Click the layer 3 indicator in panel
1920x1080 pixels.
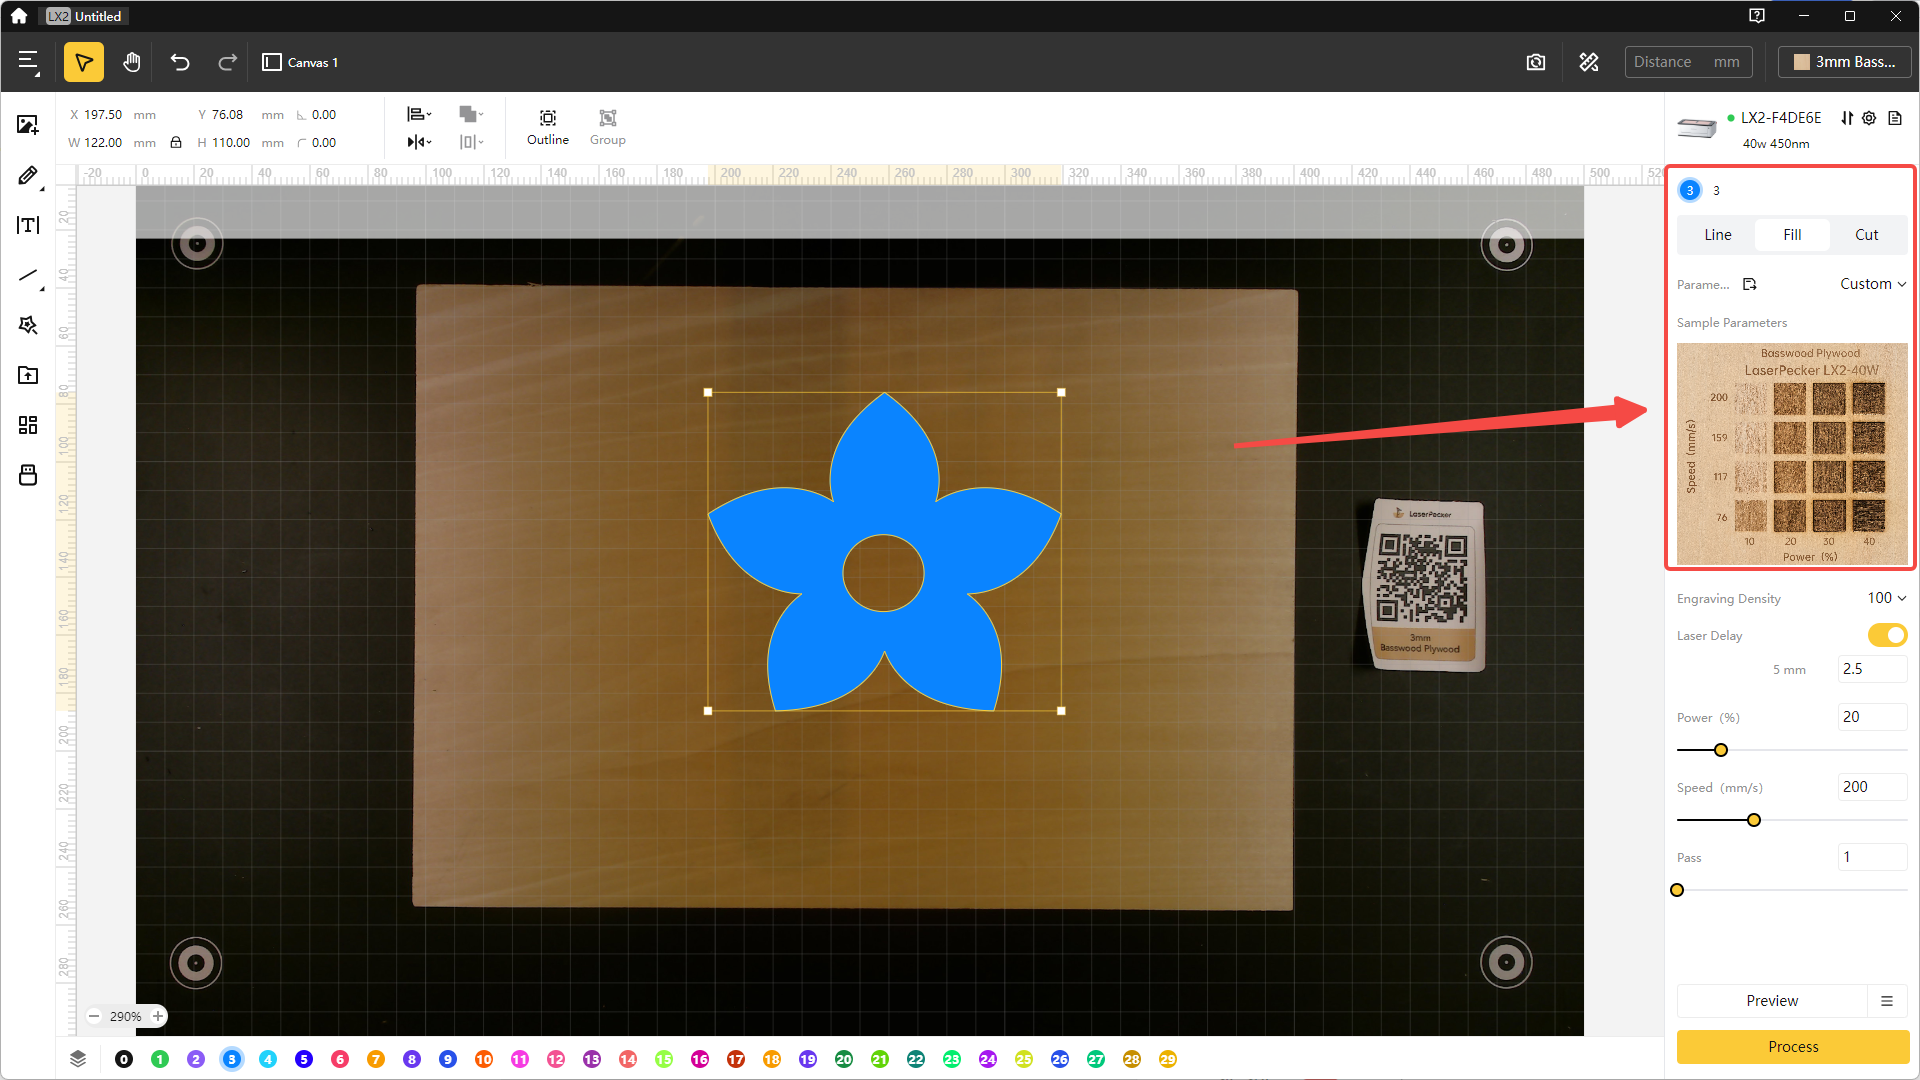pyautogui.click(x=1690, y=190)
